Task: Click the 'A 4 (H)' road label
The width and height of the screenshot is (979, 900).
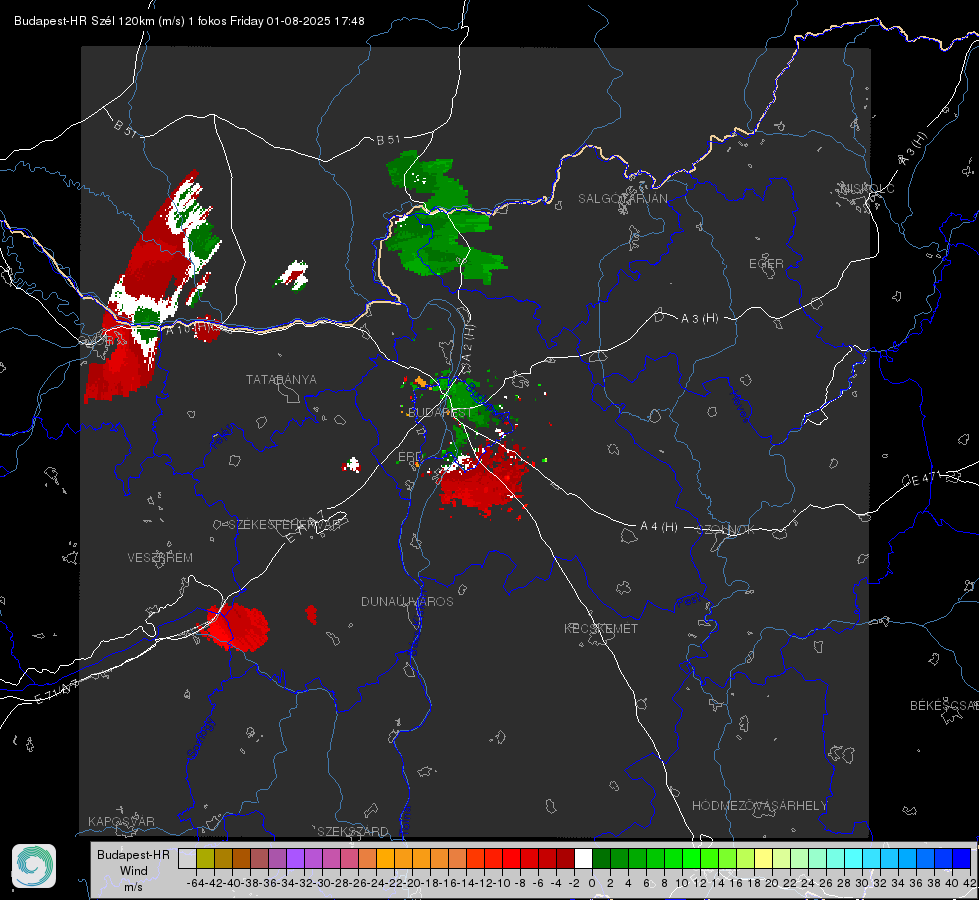Action: click(x=659, y=527)
